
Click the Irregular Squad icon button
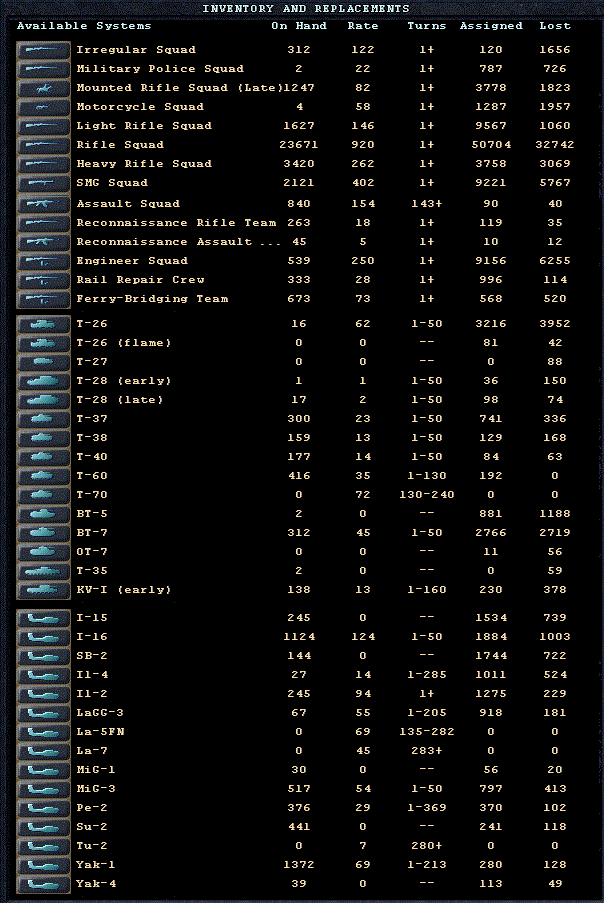click(43, 50)
